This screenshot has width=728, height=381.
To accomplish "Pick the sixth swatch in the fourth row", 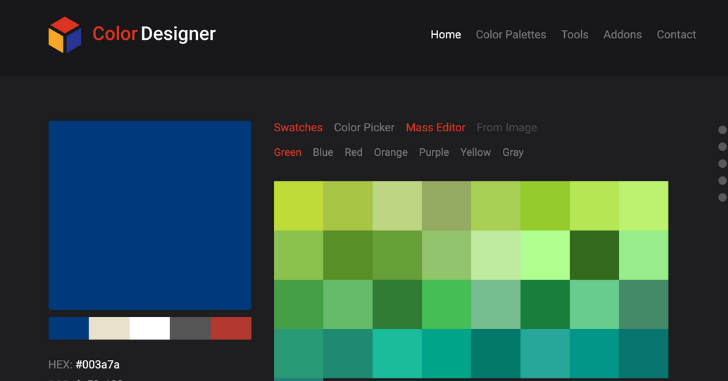I will click(x=545, y=354).
